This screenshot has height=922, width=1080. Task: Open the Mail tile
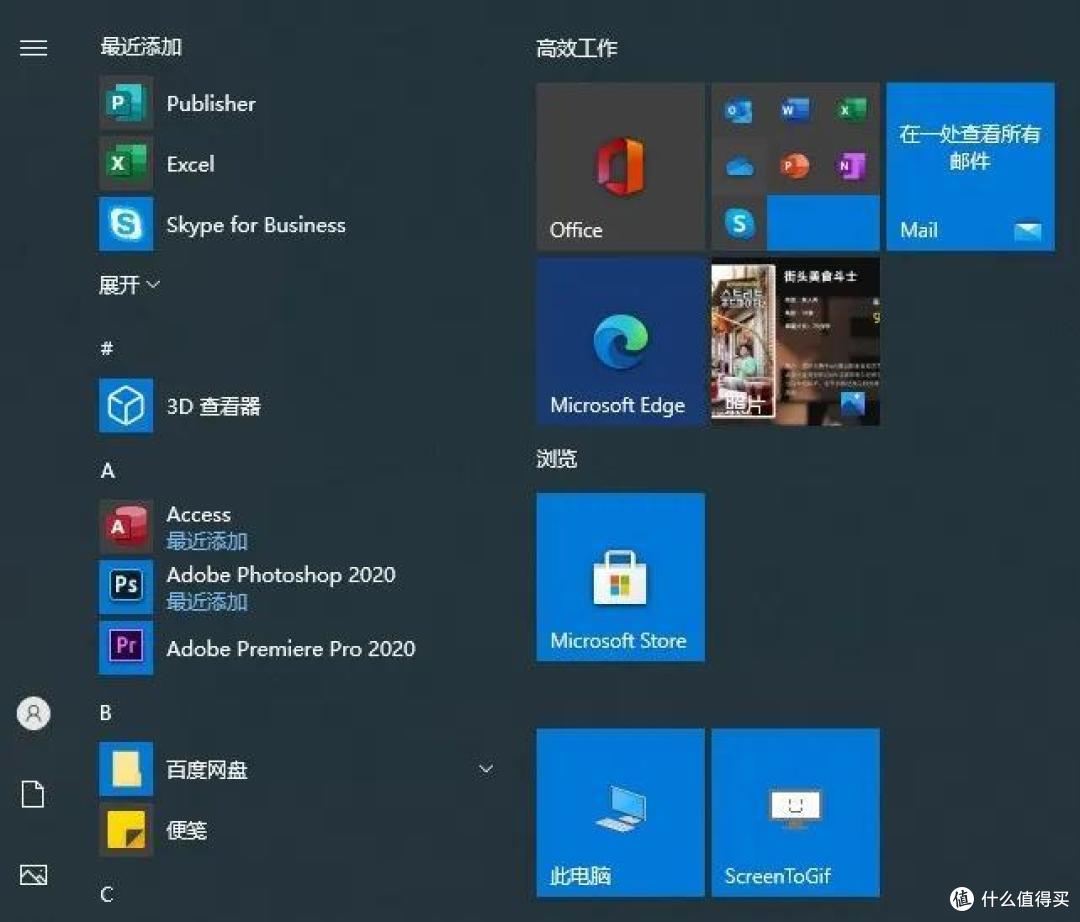[970, 167]
